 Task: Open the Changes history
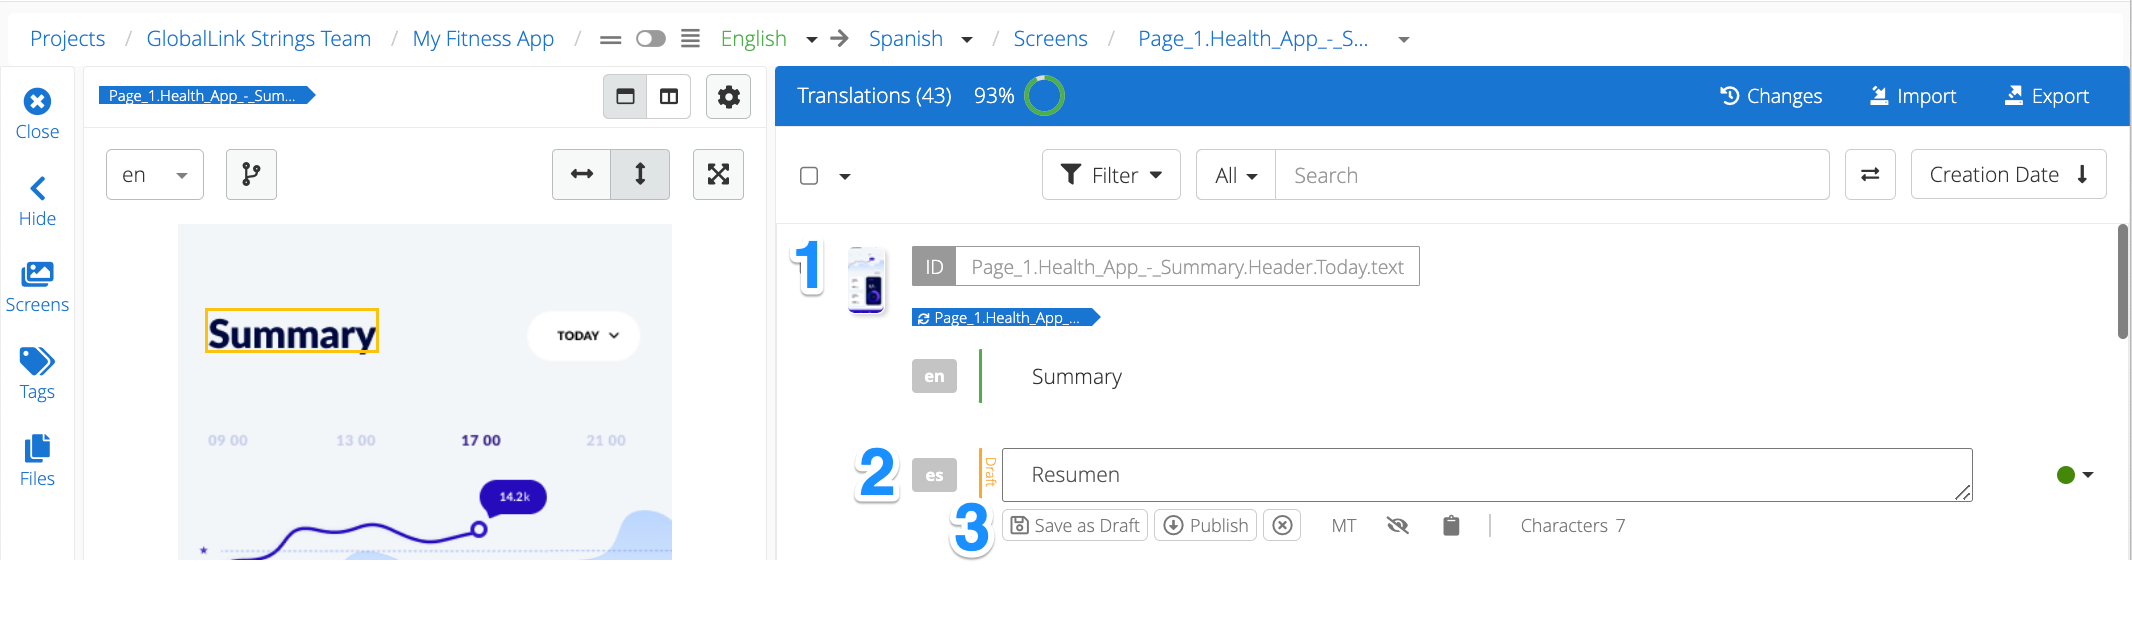click(x=1771, y=96)
